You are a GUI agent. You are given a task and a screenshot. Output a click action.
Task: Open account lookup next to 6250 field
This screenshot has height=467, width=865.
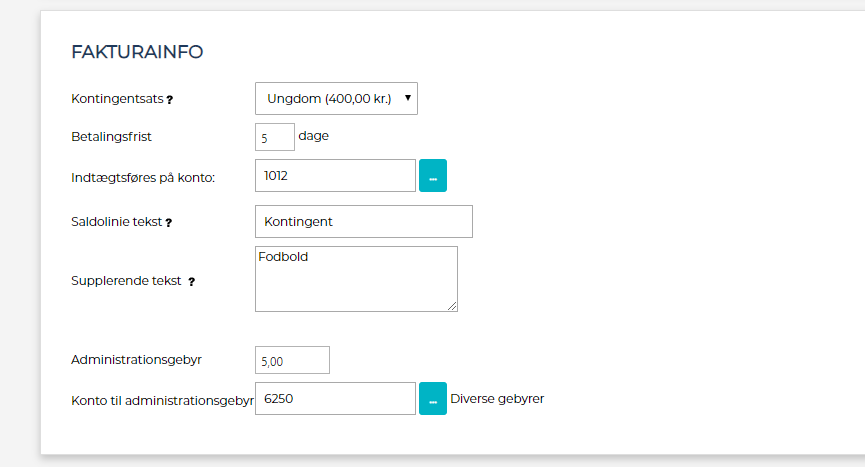[432, 399]
